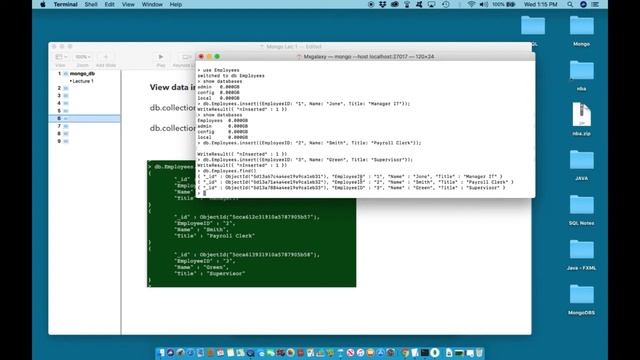Zoom Terminal with green button
The height and width of the screenshot is (360, 640).
[217, 56]
